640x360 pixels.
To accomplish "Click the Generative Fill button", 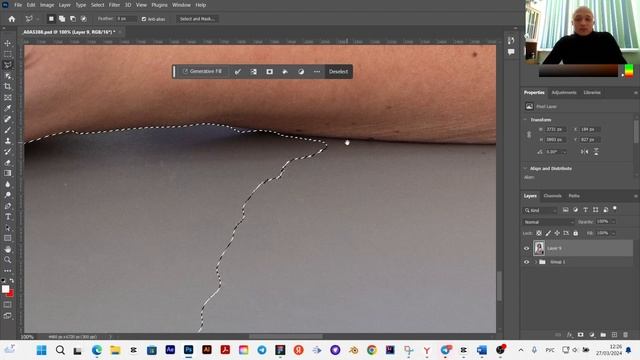I will (202, 71).
